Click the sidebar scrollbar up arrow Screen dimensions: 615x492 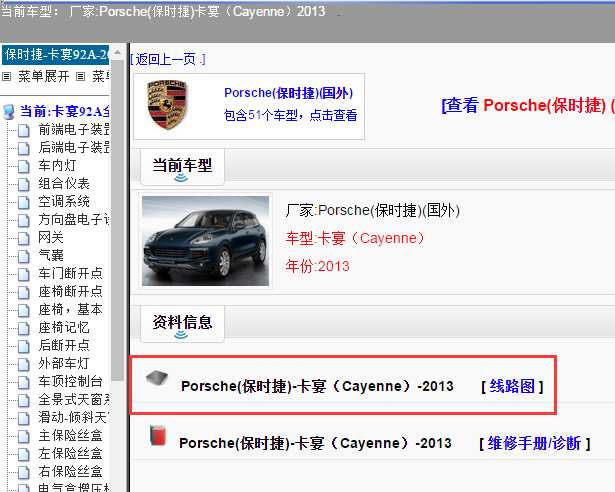(118, 52)
